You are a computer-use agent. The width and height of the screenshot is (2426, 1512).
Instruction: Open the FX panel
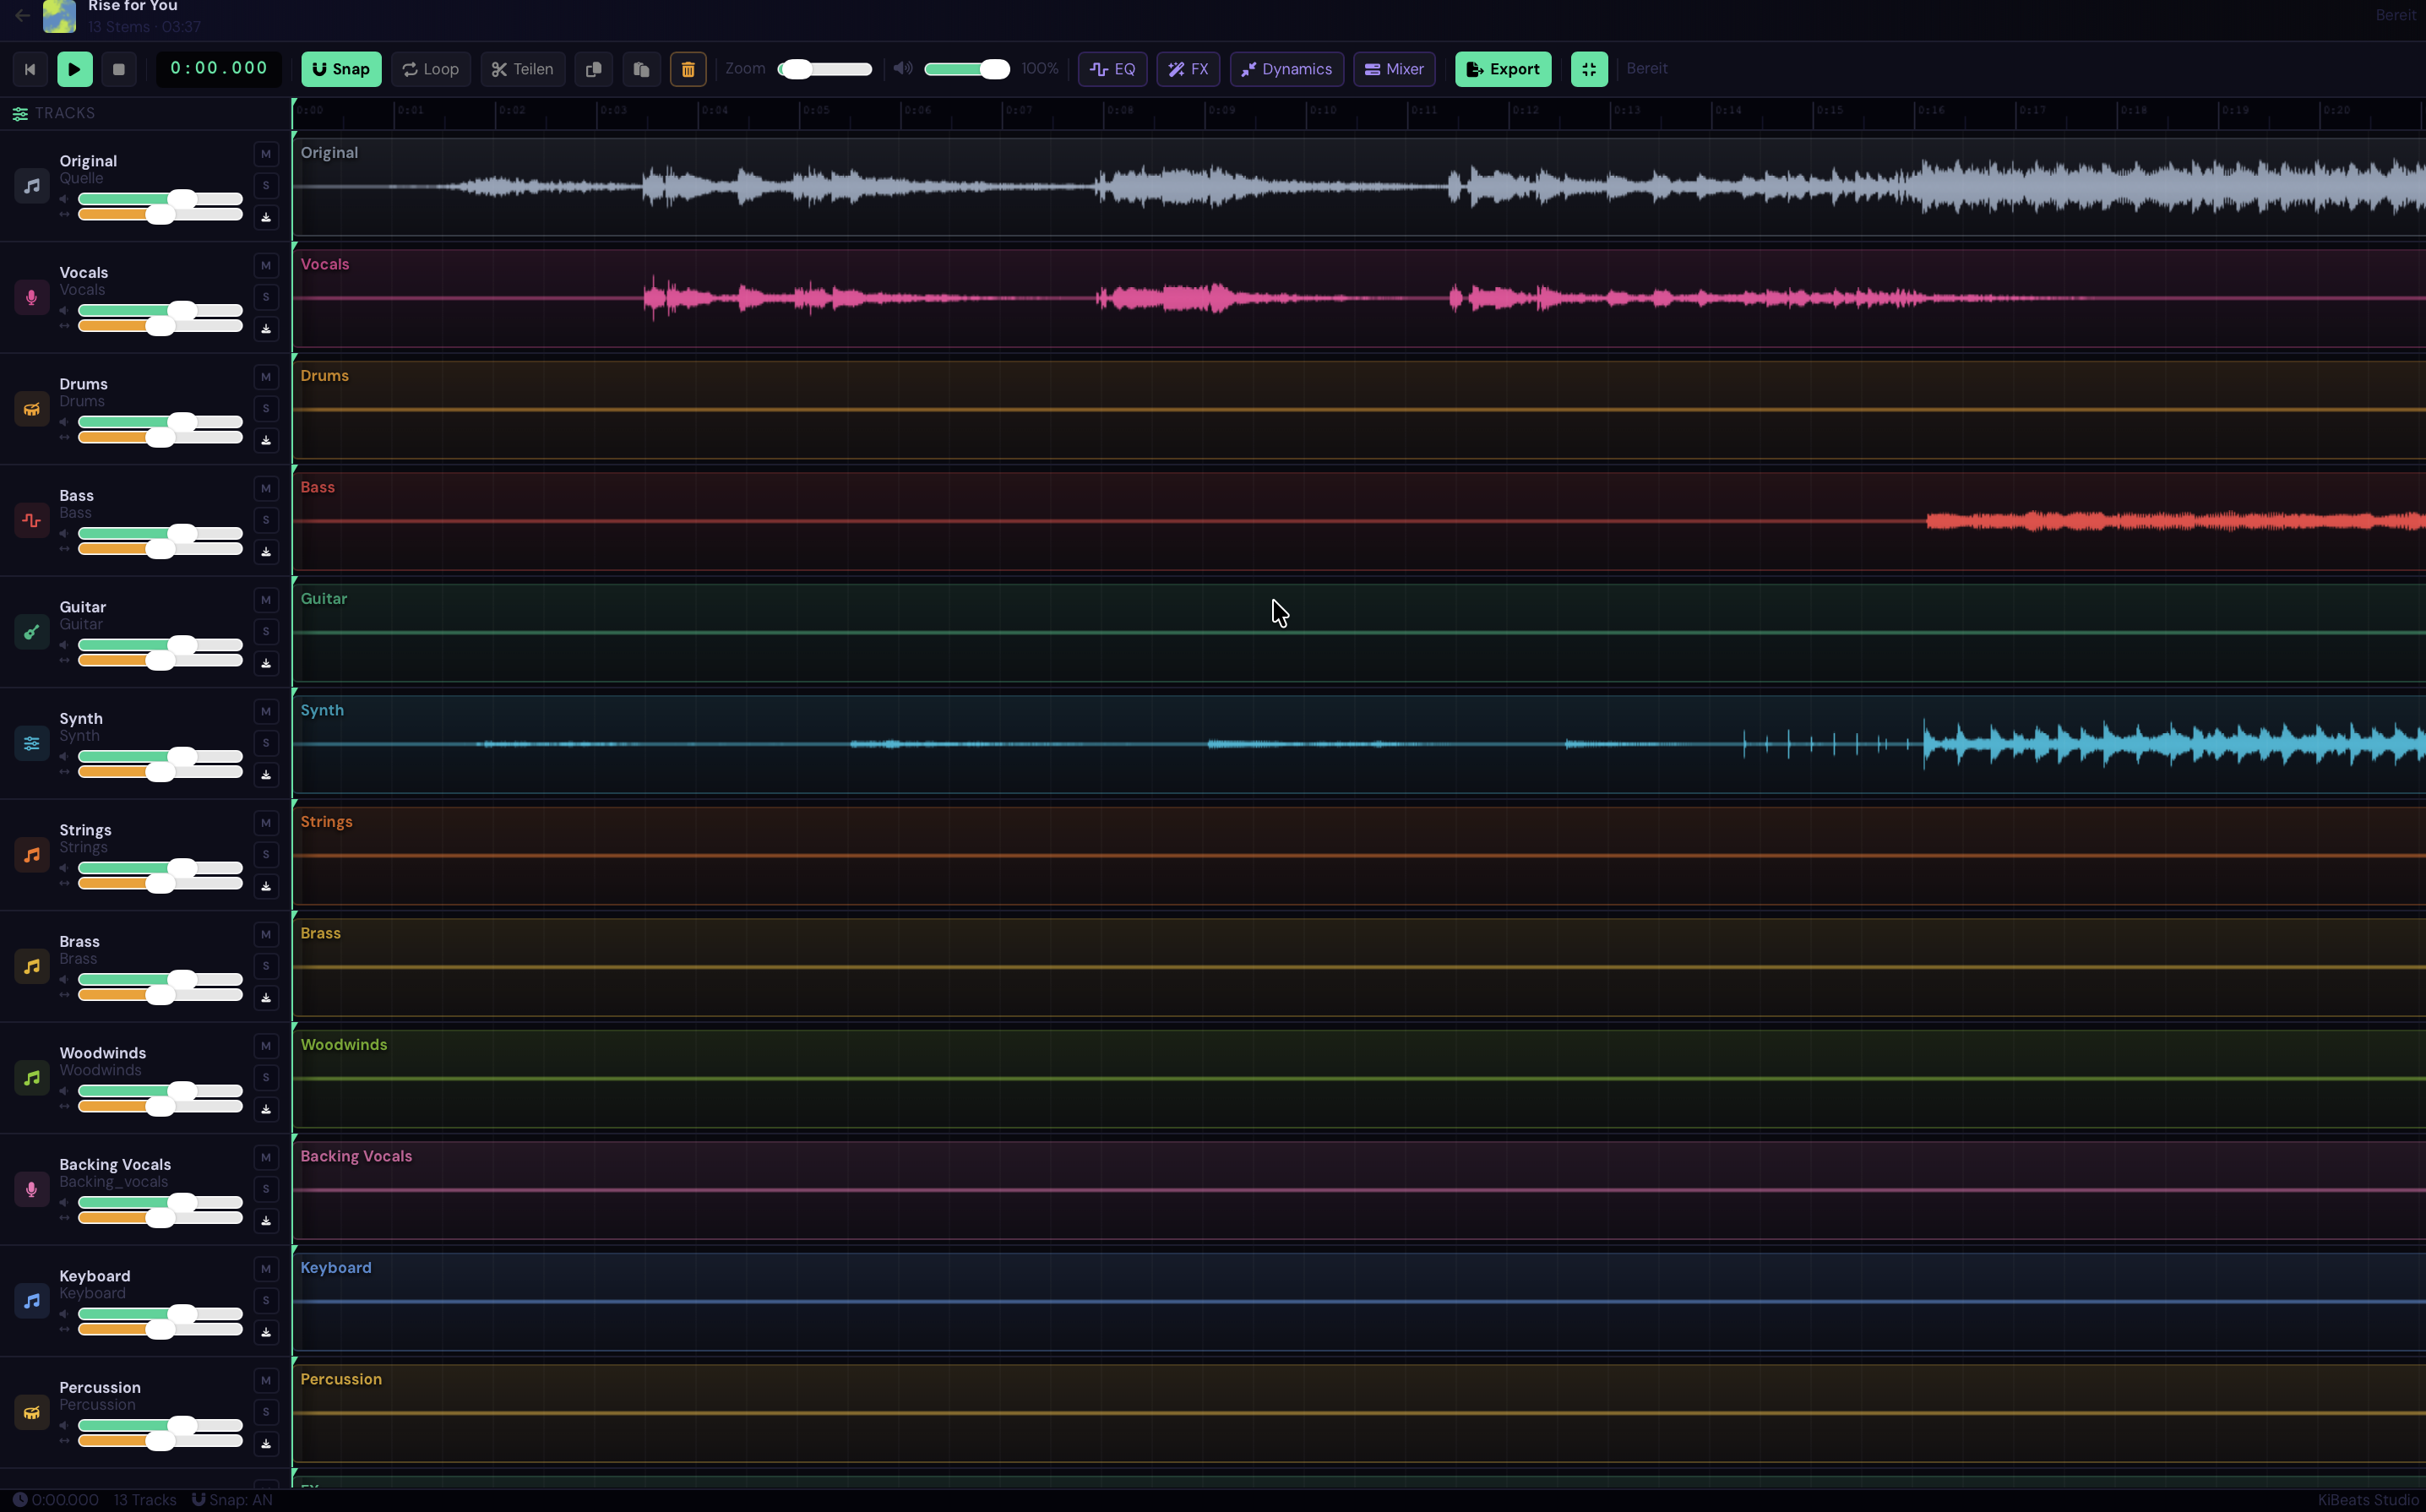(x=1188, y=69)
